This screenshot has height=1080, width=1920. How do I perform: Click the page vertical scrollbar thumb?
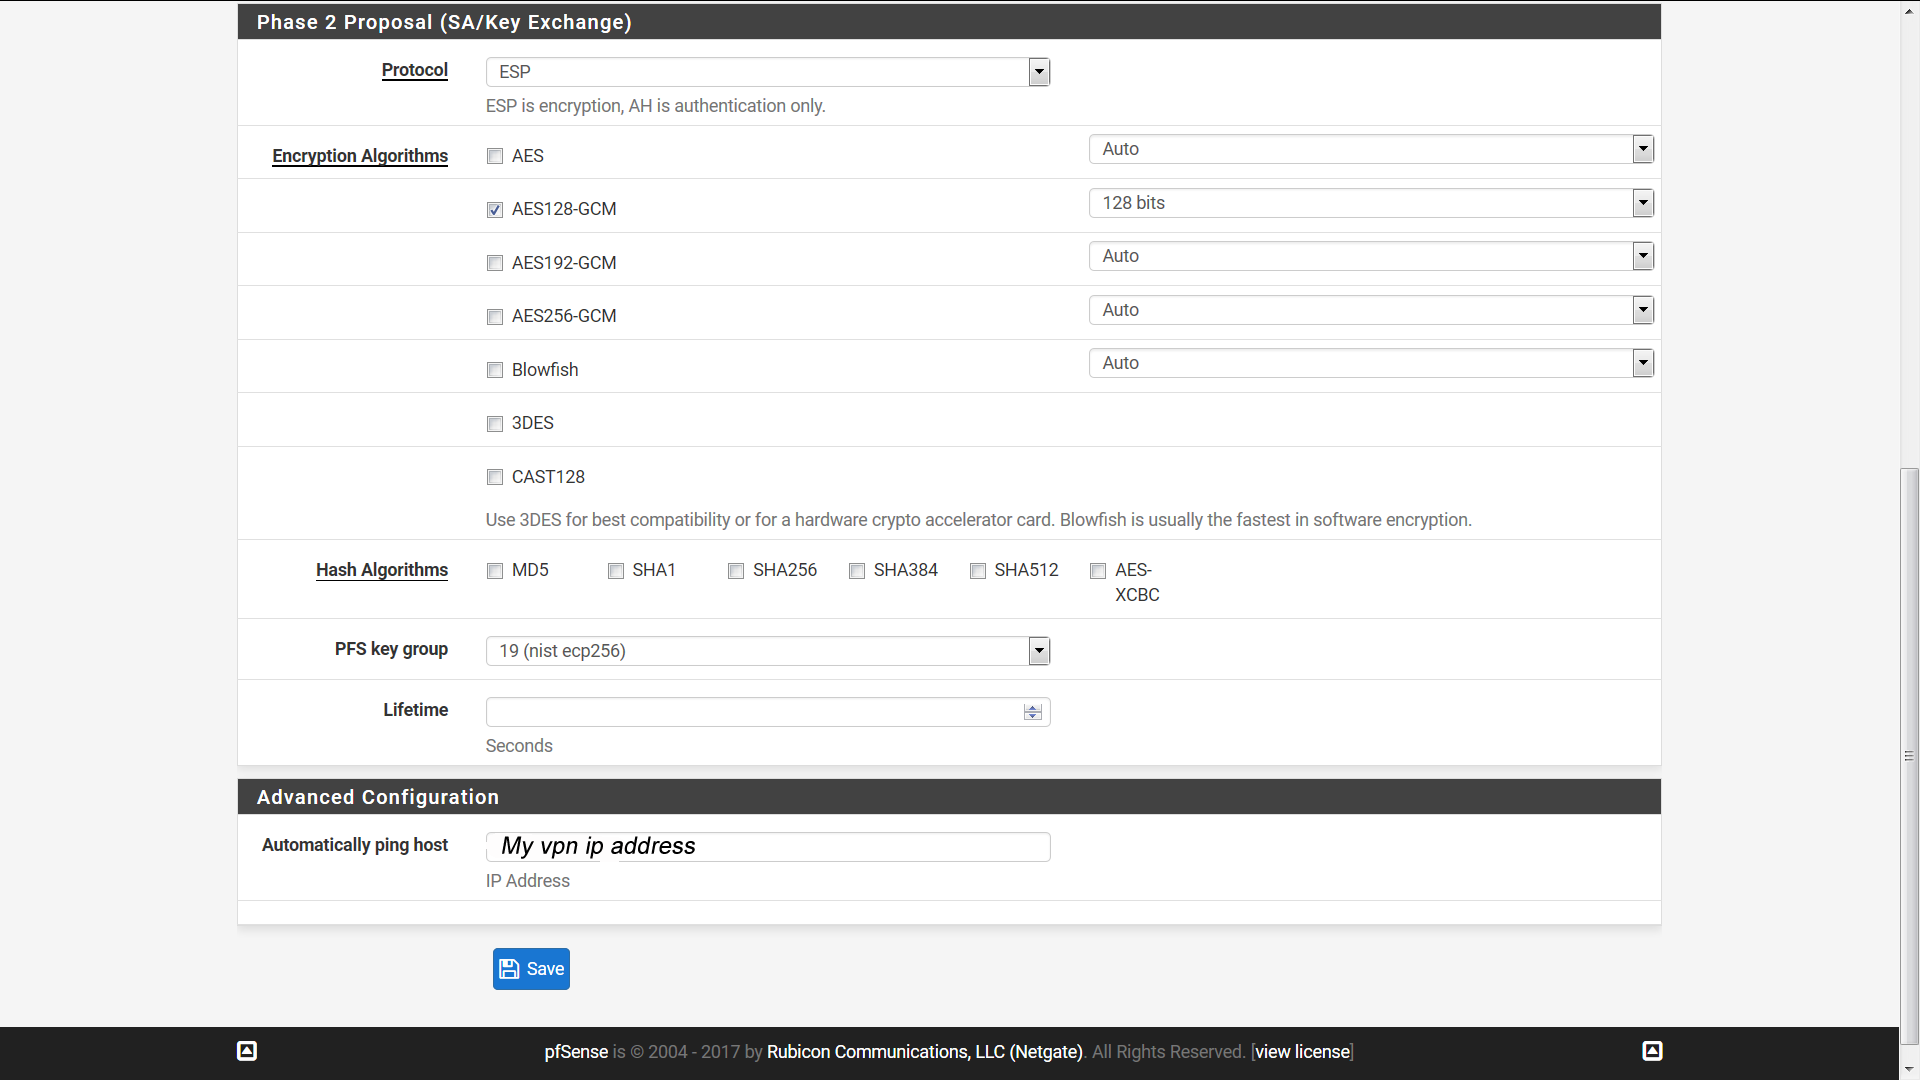1910,755
